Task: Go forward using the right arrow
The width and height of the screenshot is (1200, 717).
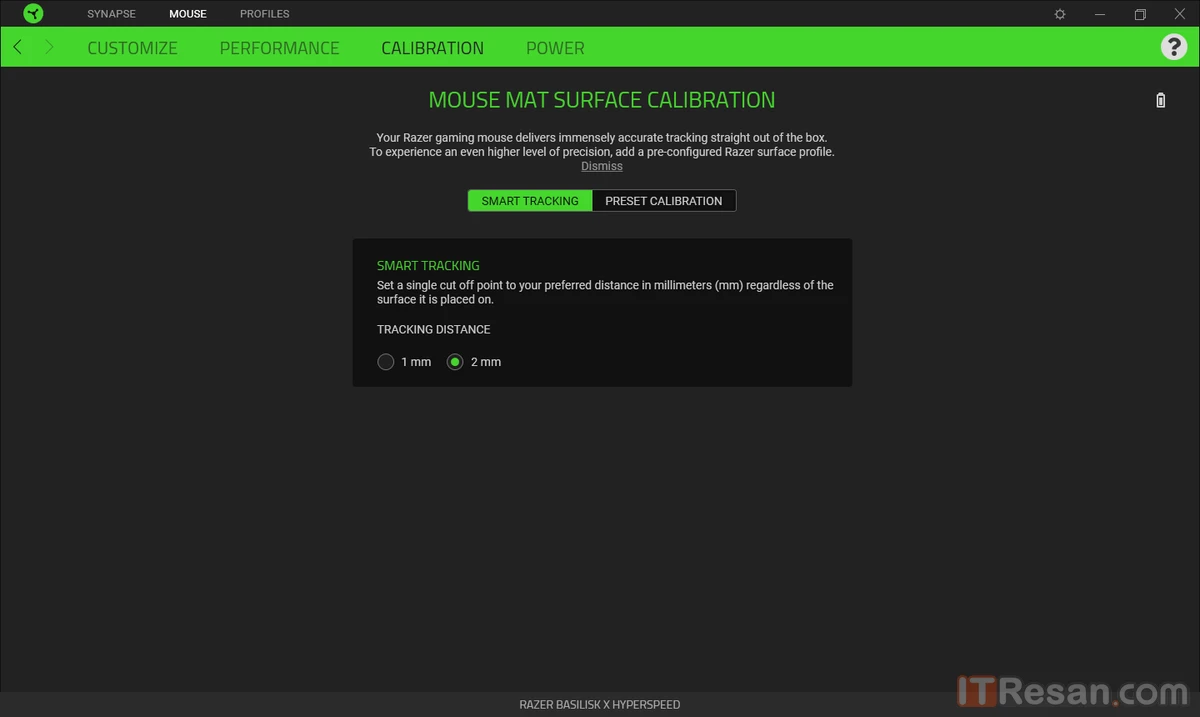Action: 49,47
